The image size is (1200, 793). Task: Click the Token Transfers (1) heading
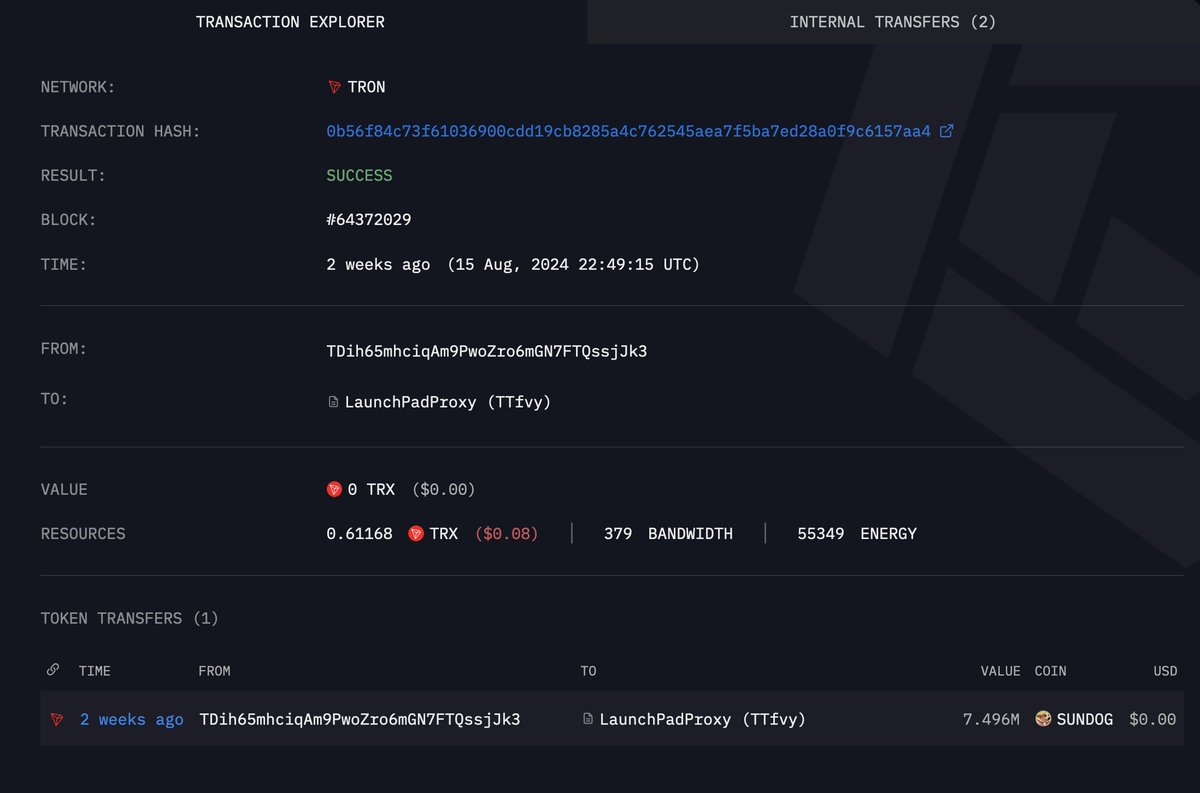point(130,618)
